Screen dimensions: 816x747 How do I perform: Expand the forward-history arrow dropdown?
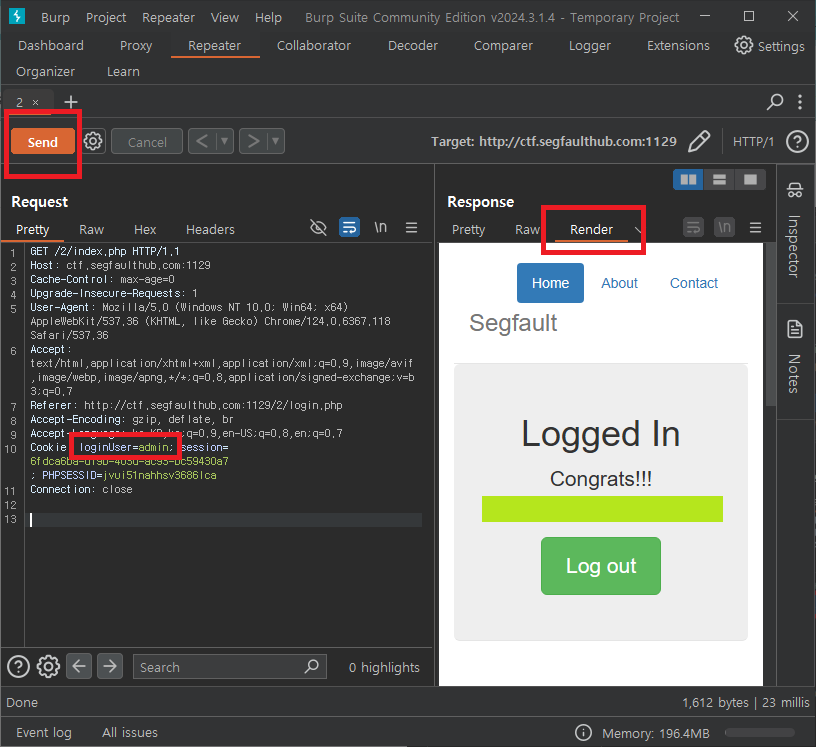click(275, 141)
